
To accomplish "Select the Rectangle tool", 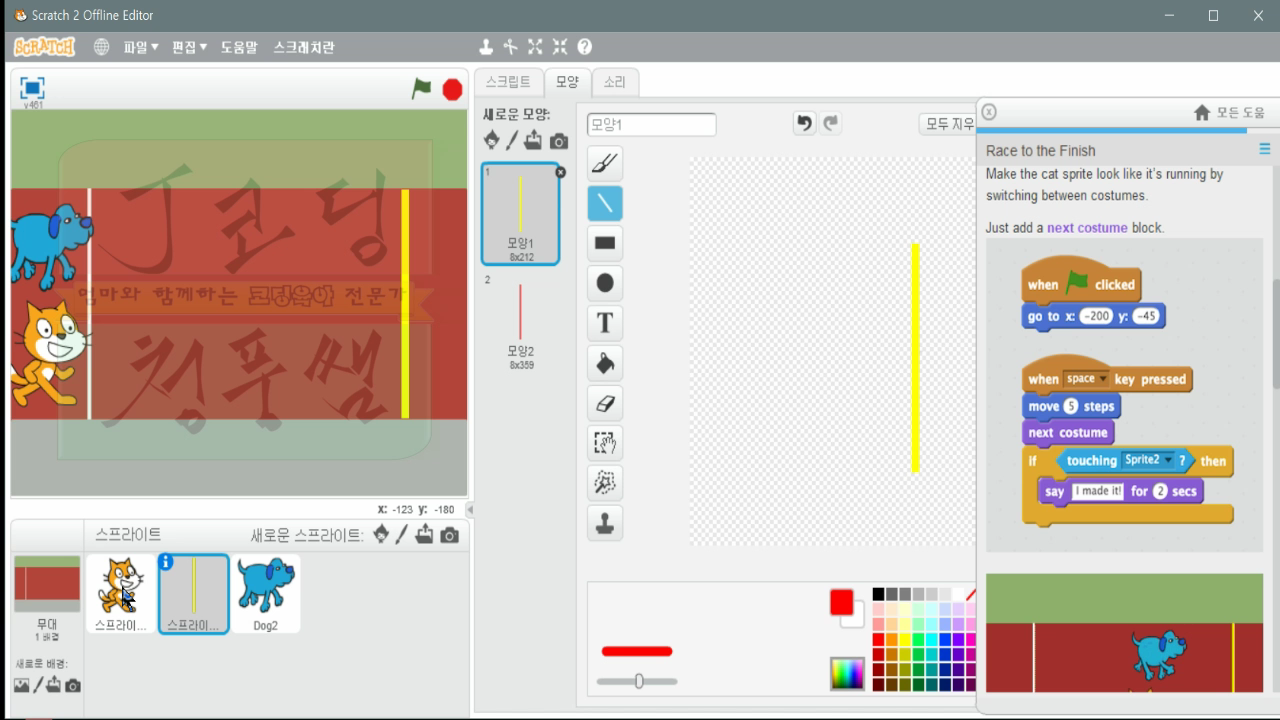I will (605, 243).
